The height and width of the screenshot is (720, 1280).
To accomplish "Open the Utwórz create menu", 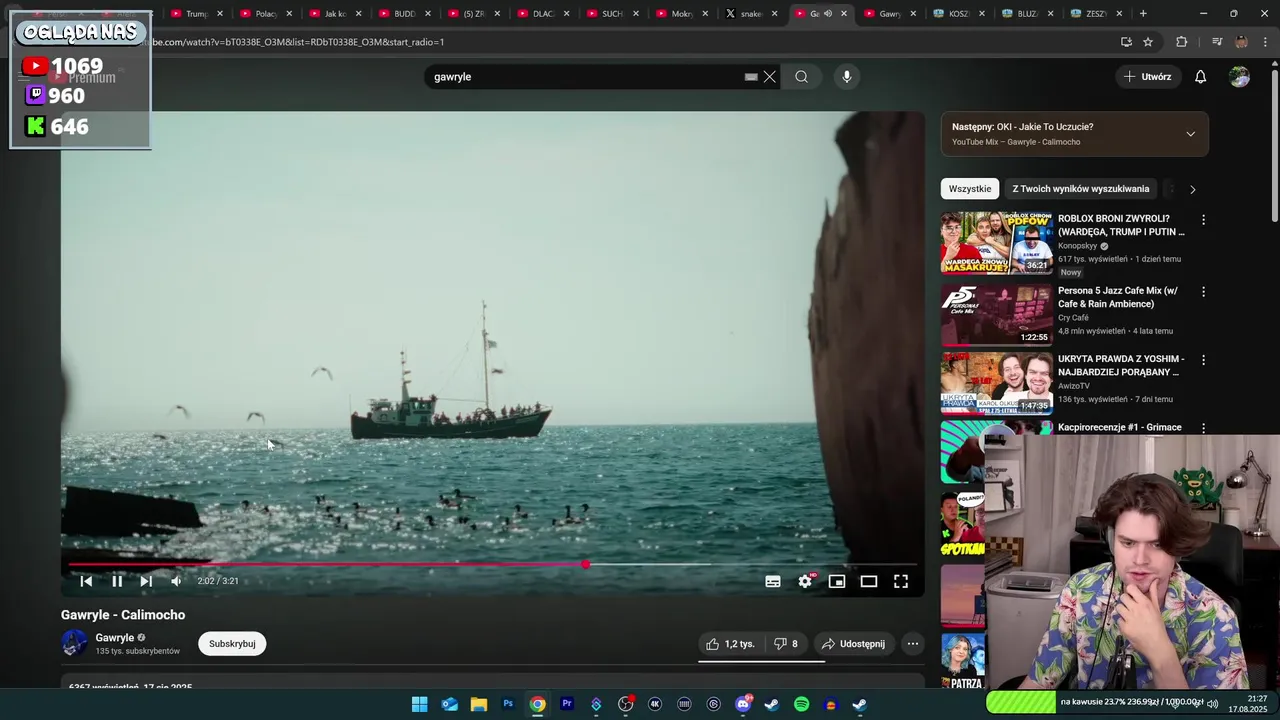I will 1147,77.
